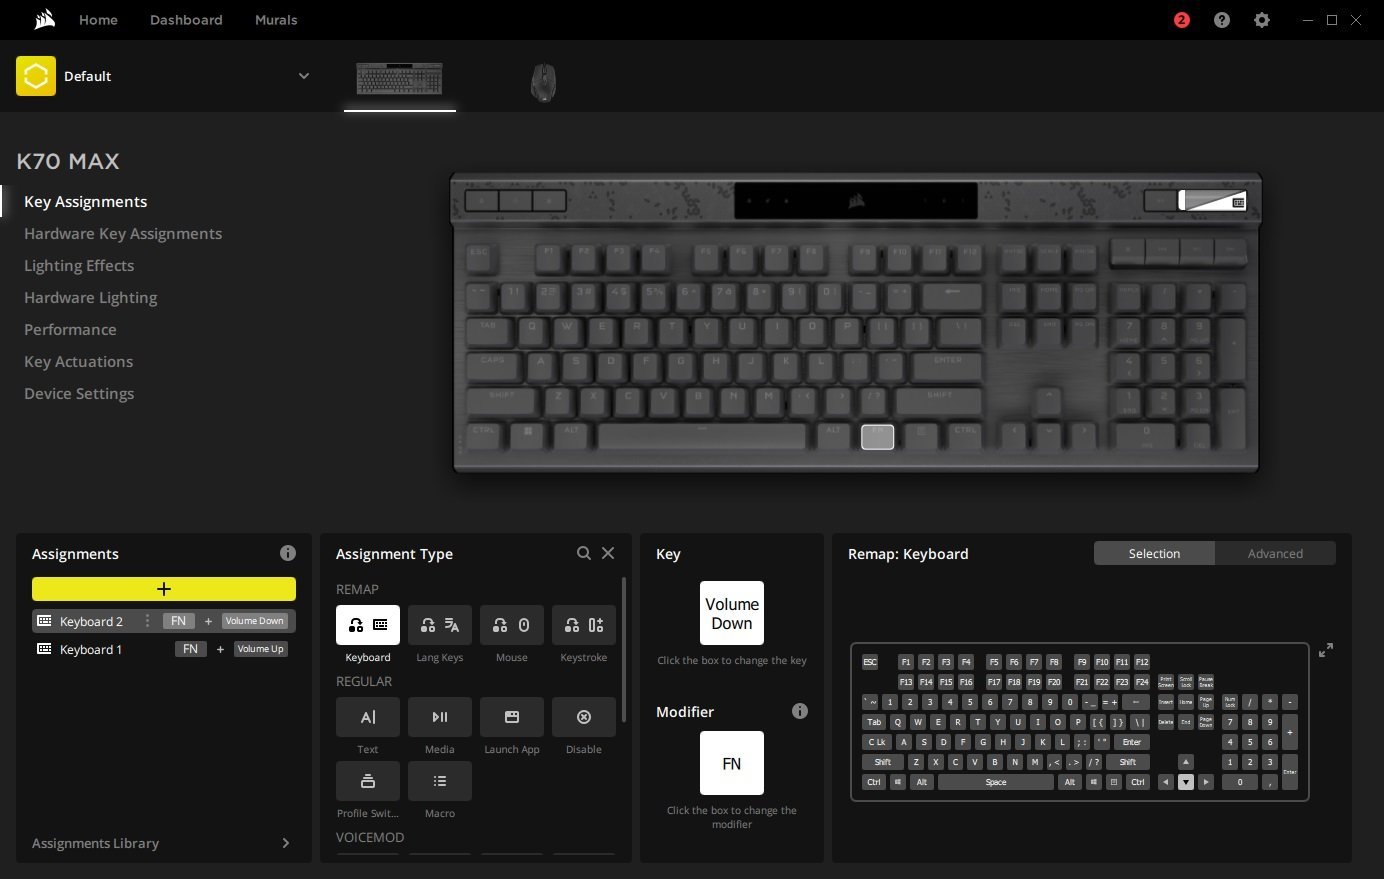Expand the remap keyboard layout view
Viewport: 1384px width, 879px height.
[1326, 650]
